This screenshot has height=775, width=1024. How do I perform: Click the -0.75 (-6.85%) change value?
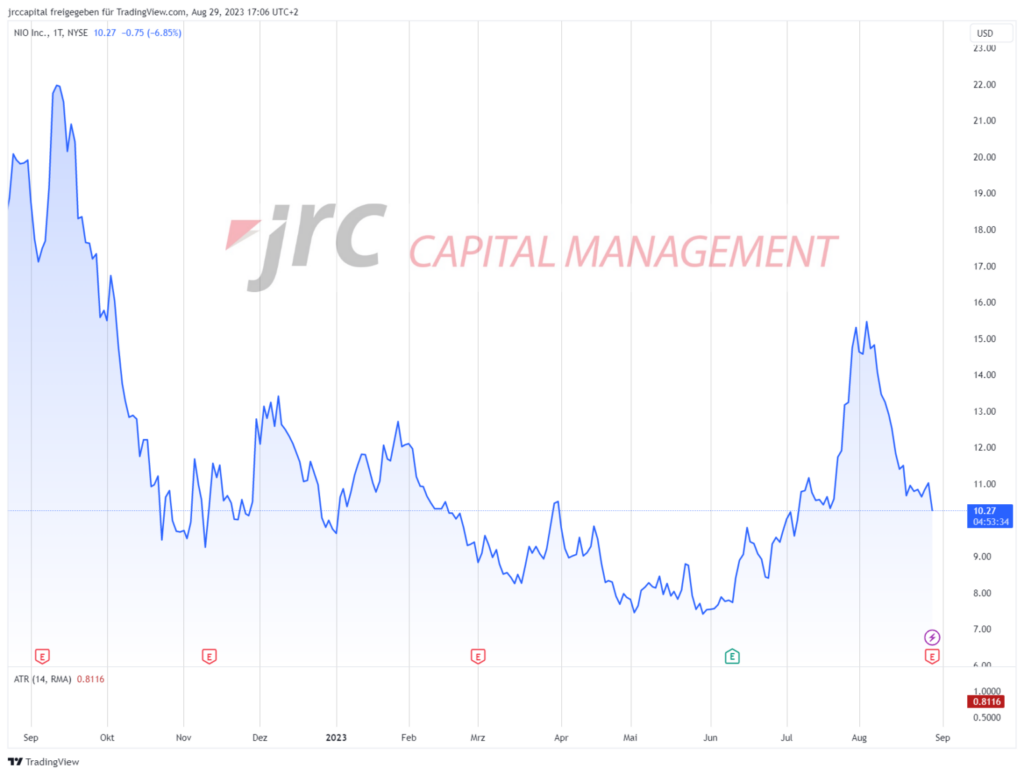click(152, 33)
